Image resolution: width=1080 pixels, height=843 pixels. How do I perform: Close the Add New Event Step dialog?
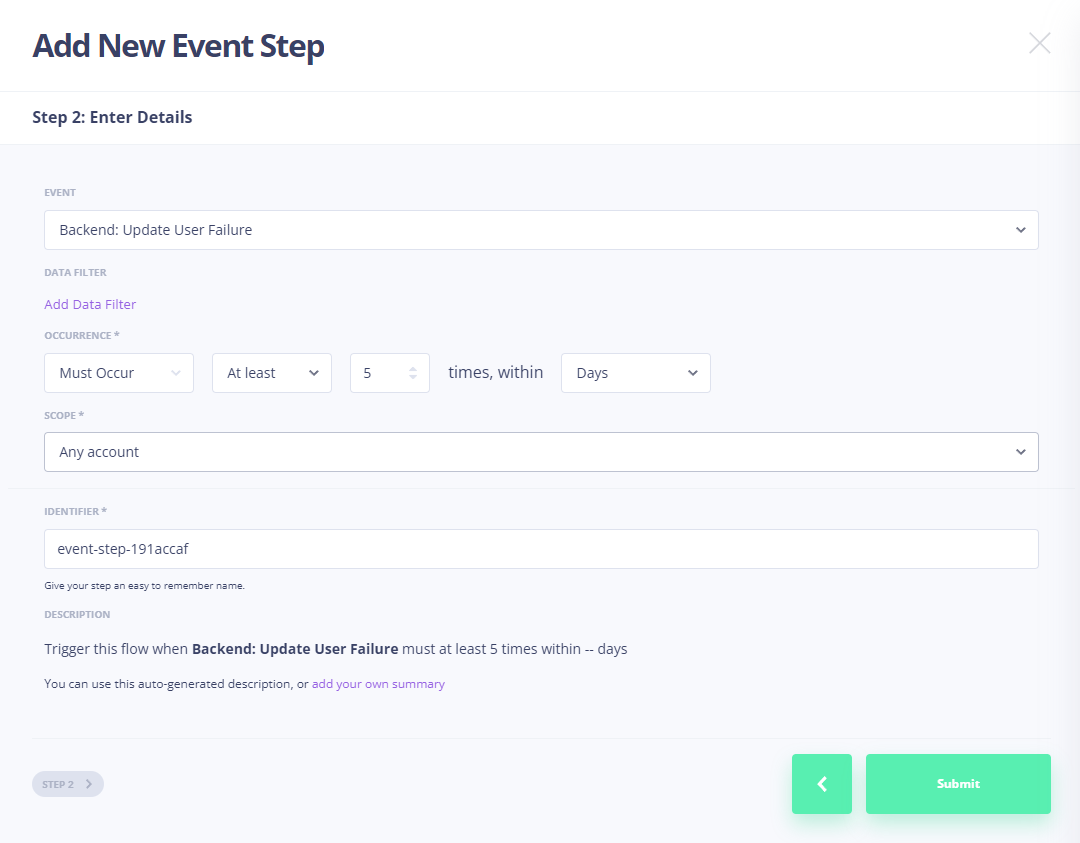click(x=1039, y=43)
